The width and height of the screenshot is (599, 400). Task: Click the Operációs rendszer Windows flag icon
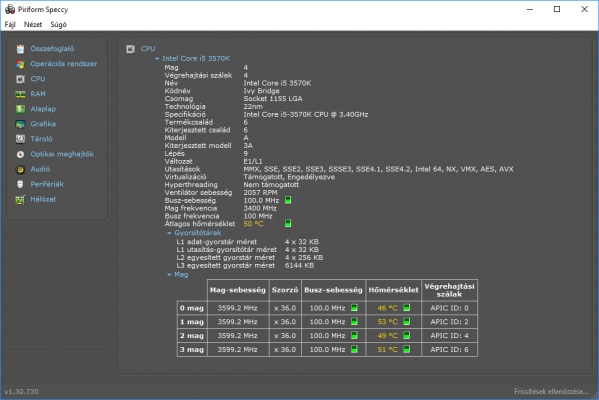click(20, 64)
